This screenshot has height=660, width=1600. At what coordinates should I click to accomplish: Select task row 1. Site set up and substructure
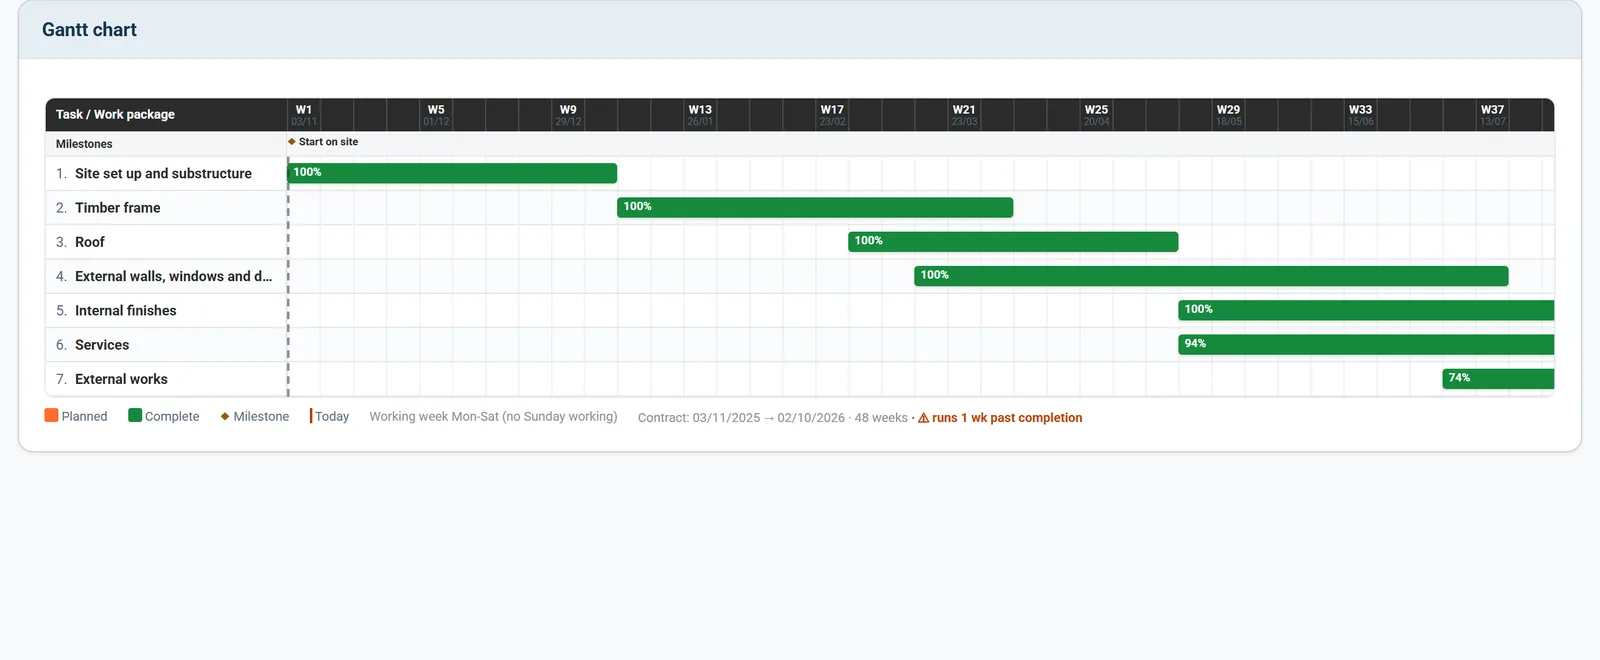click(x=166, y=173)
